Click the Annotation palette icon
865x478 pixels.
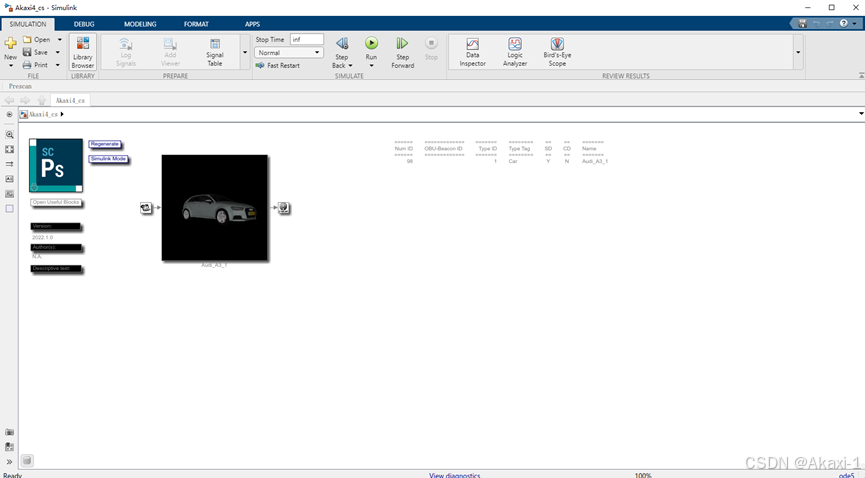pyautogui.click(x=9, y=179)
